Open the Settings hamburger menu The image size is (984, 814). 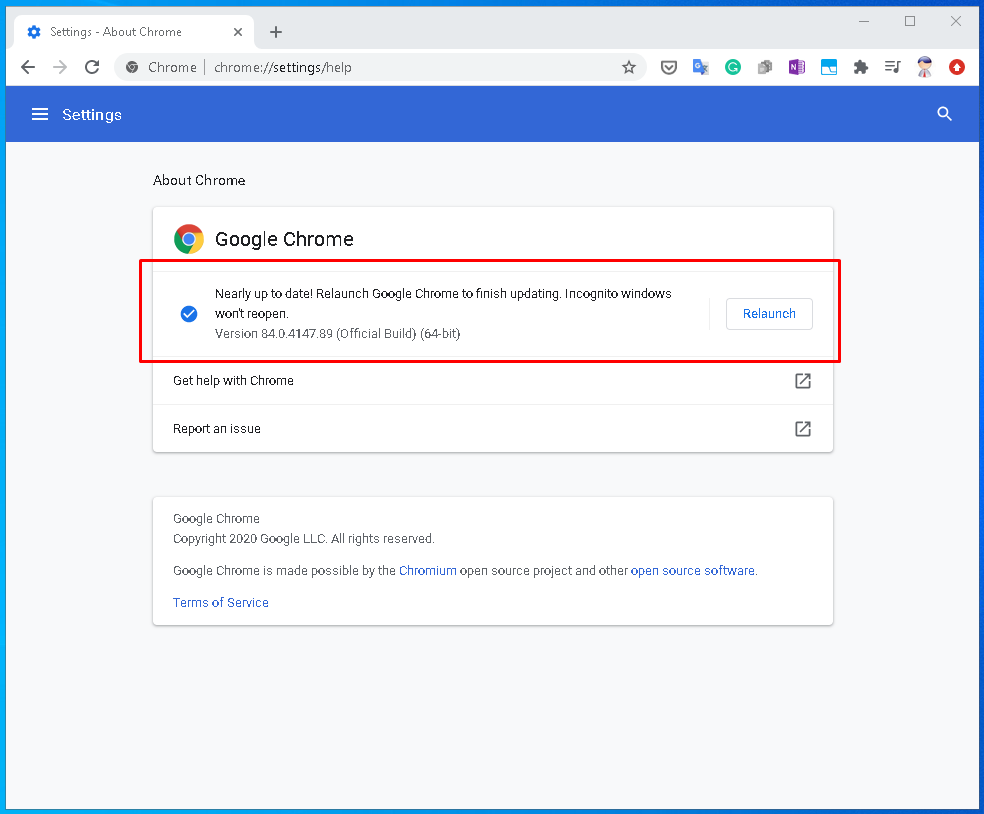pos(40,114)
